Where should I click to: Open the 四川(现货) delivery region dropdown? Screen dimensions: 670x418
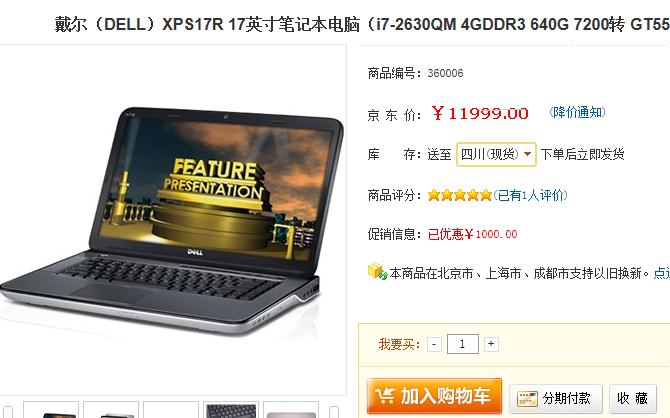tap(496, 154)
